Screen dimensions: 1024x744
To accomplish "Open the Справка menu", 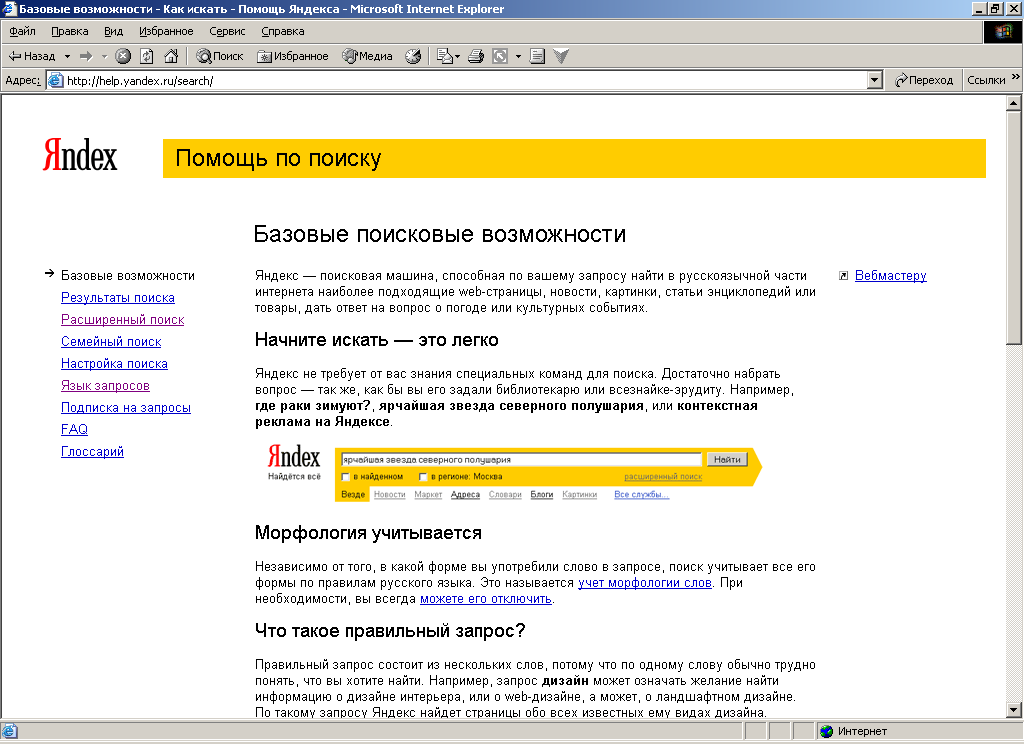I will point(283,31).
